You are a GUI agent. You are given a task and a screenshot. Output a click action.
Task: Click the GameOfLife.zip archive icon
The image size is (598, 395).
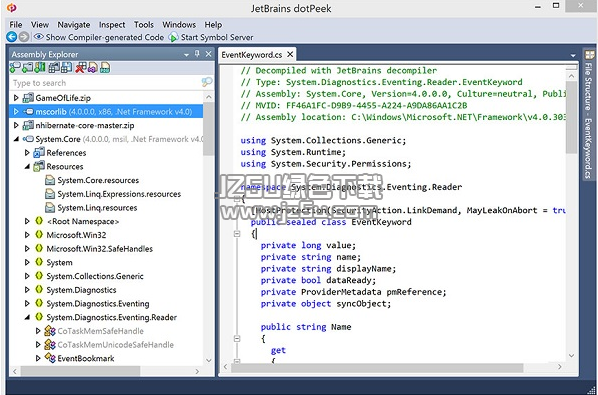[x=28, y=98]
